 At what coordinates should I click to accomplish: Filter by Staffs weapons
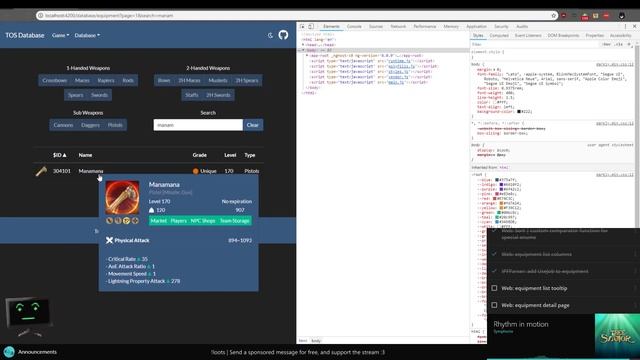point(191,95)
